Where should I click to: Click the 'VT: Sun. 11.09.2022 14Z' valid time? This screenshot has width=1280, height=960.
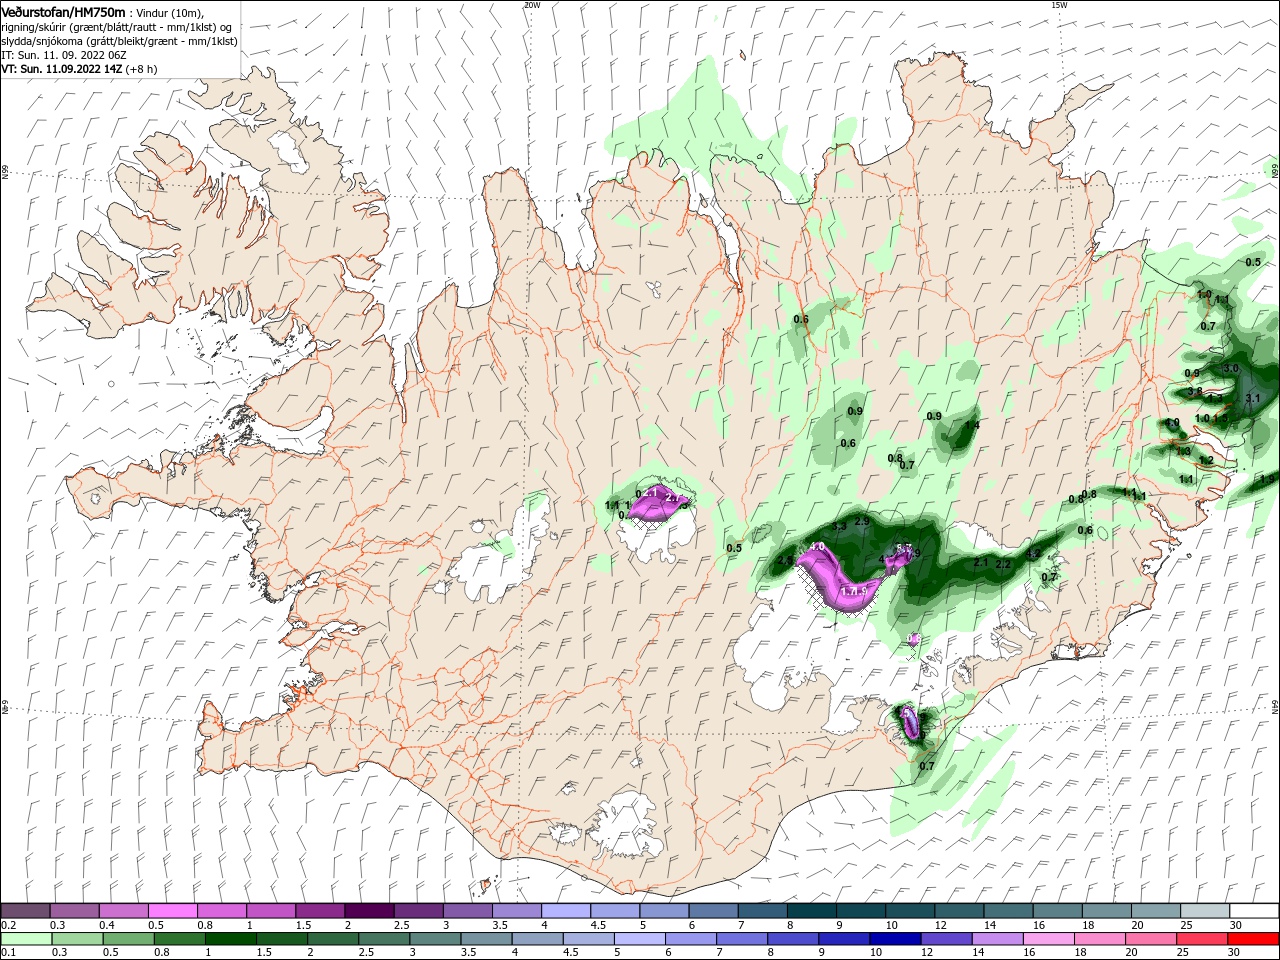pyautogui.click(x=61, y=69)
